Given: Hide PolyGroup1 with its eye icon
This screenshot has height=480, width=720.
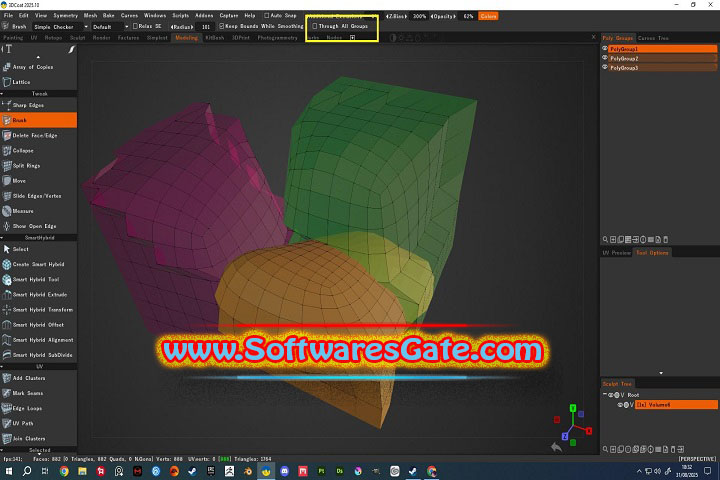Looking at the screenshot, I should coord(605,49).
